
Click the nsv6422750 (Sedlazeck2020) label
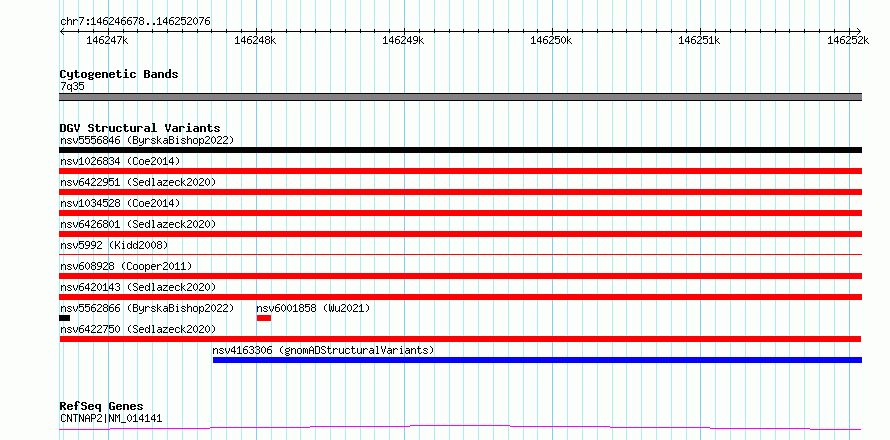(x=138, y=329)
